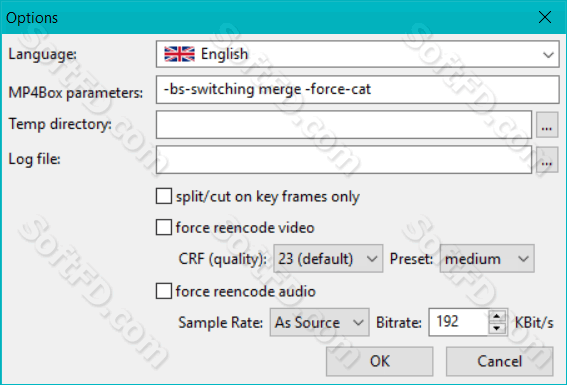Viewport: 567px width, 385px height.
Task: Click the Bitrate value field
Action: coord(459,322)
